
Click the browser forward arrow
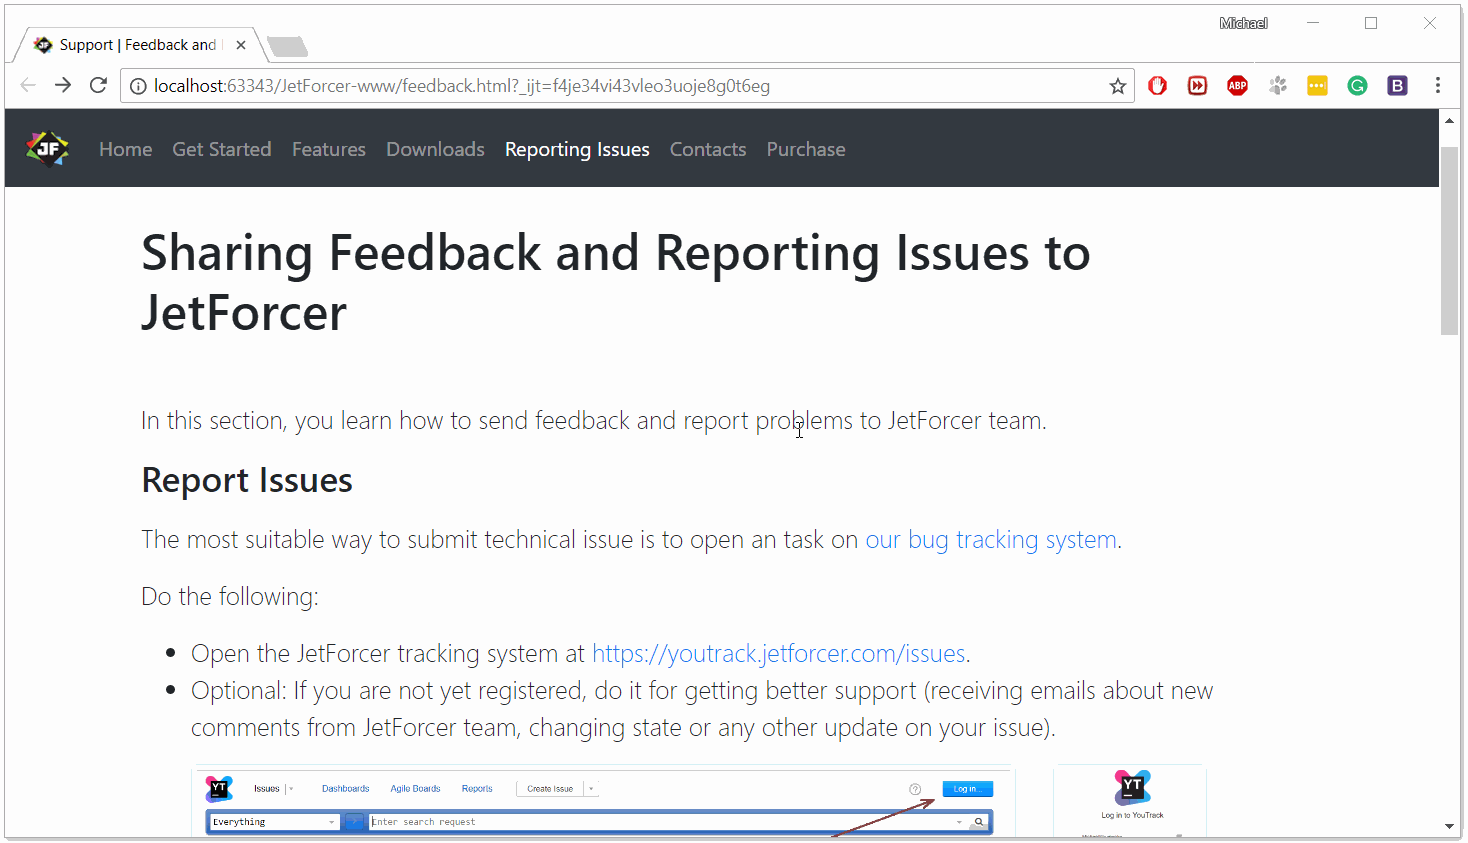[63, 85]
